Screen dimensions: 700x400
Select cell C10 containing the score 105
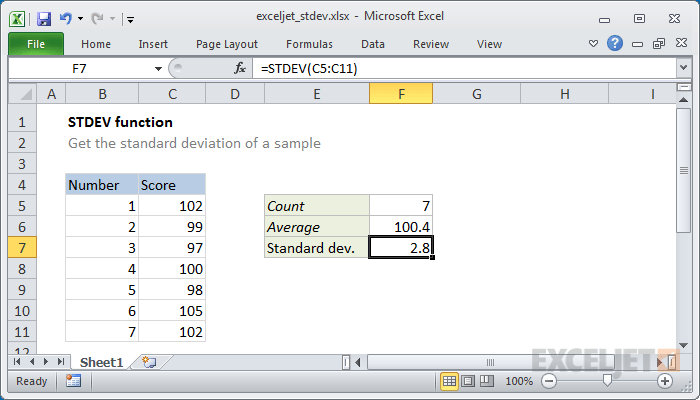click(x=172, y=311)
